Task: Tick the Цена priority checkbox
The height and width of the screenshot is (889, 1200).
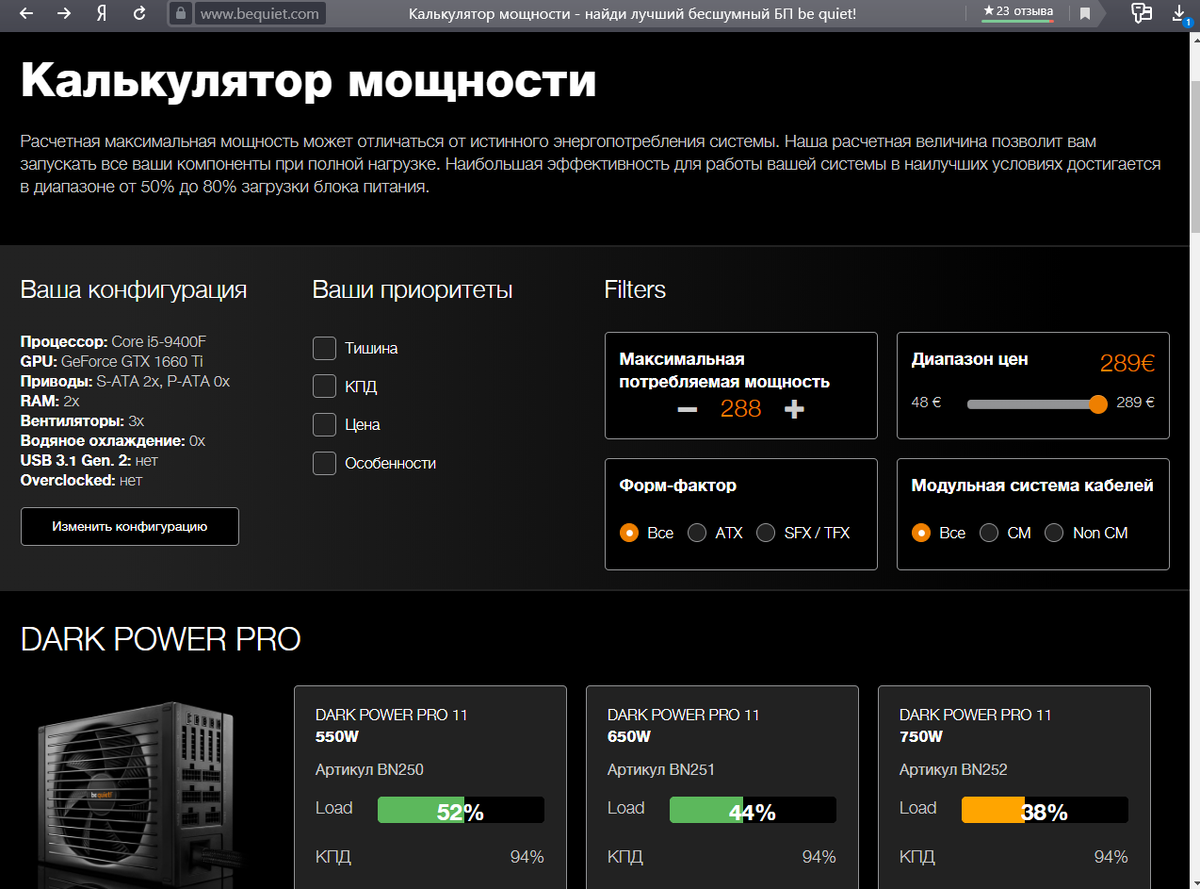Action: (324, 425)
